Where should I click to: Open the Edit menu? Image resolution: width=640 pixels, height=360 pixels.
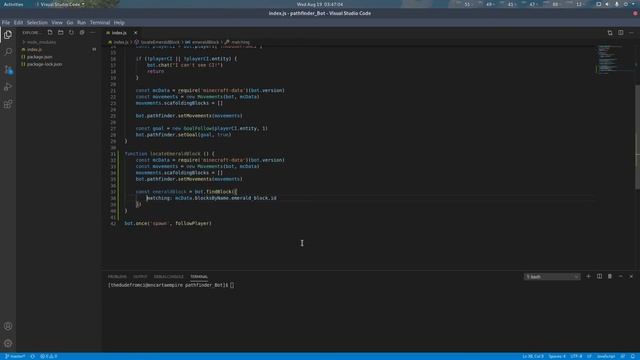tap(18, 22)
